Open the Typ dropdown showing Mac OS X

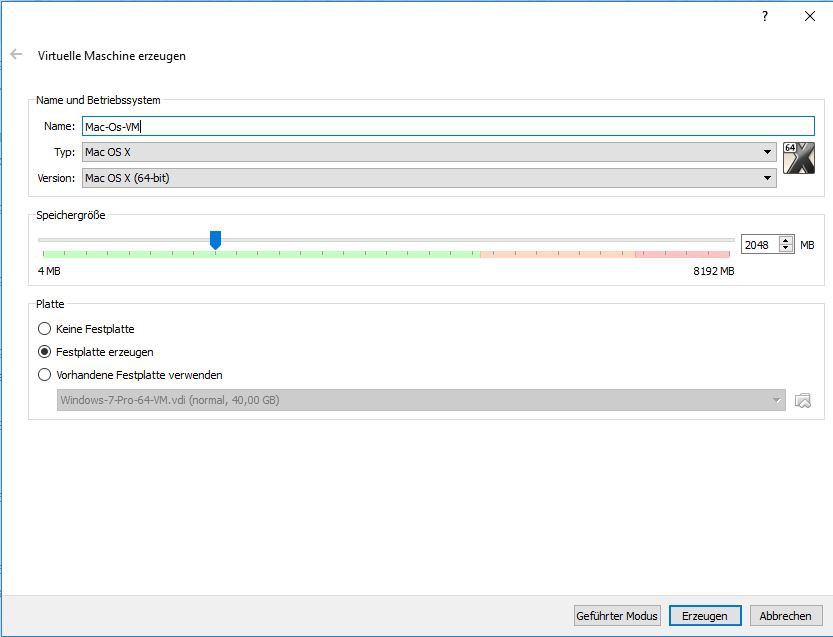click(428, 152)
